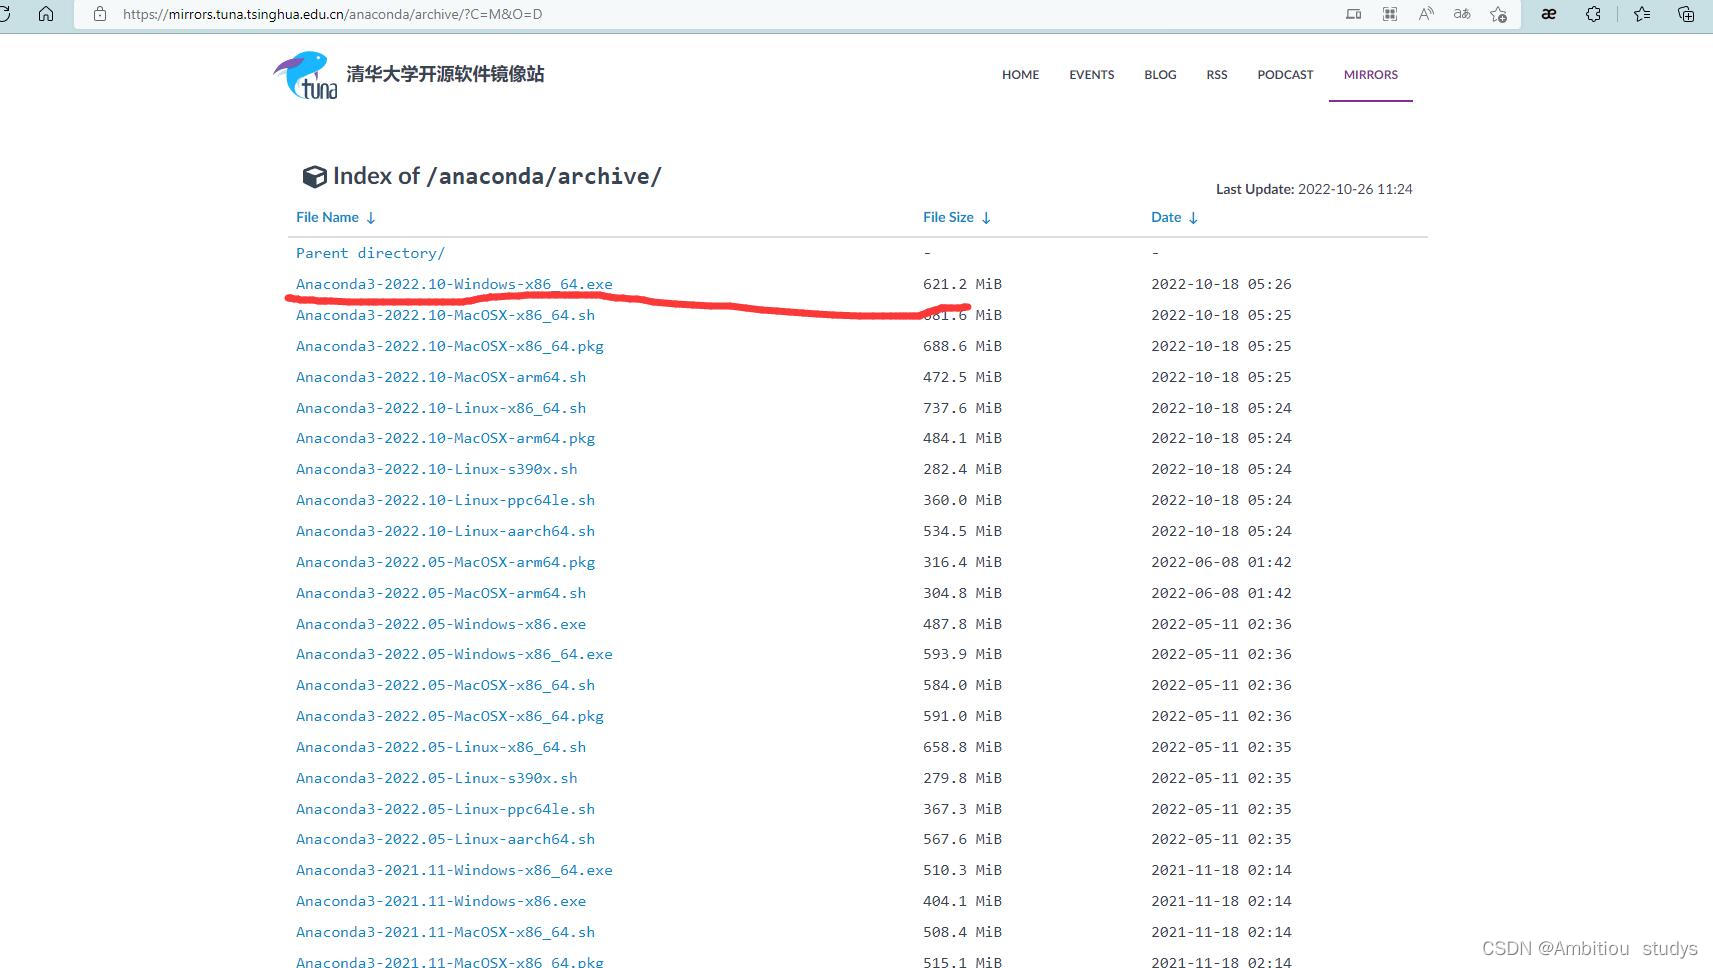Open the QR code icon in address bar
This screenshot has height=968, width=1713.
pyautogui.click(x=1390, y=14)
